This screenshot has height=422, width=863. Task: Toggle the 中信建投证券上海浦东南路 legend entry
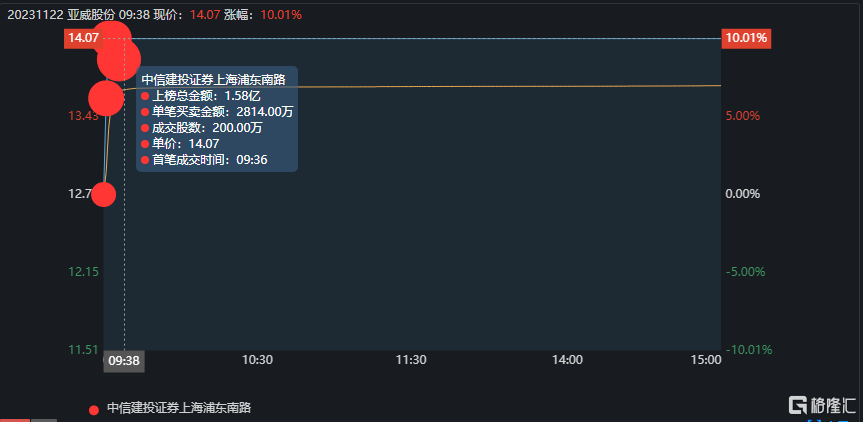tap(170, 408)
